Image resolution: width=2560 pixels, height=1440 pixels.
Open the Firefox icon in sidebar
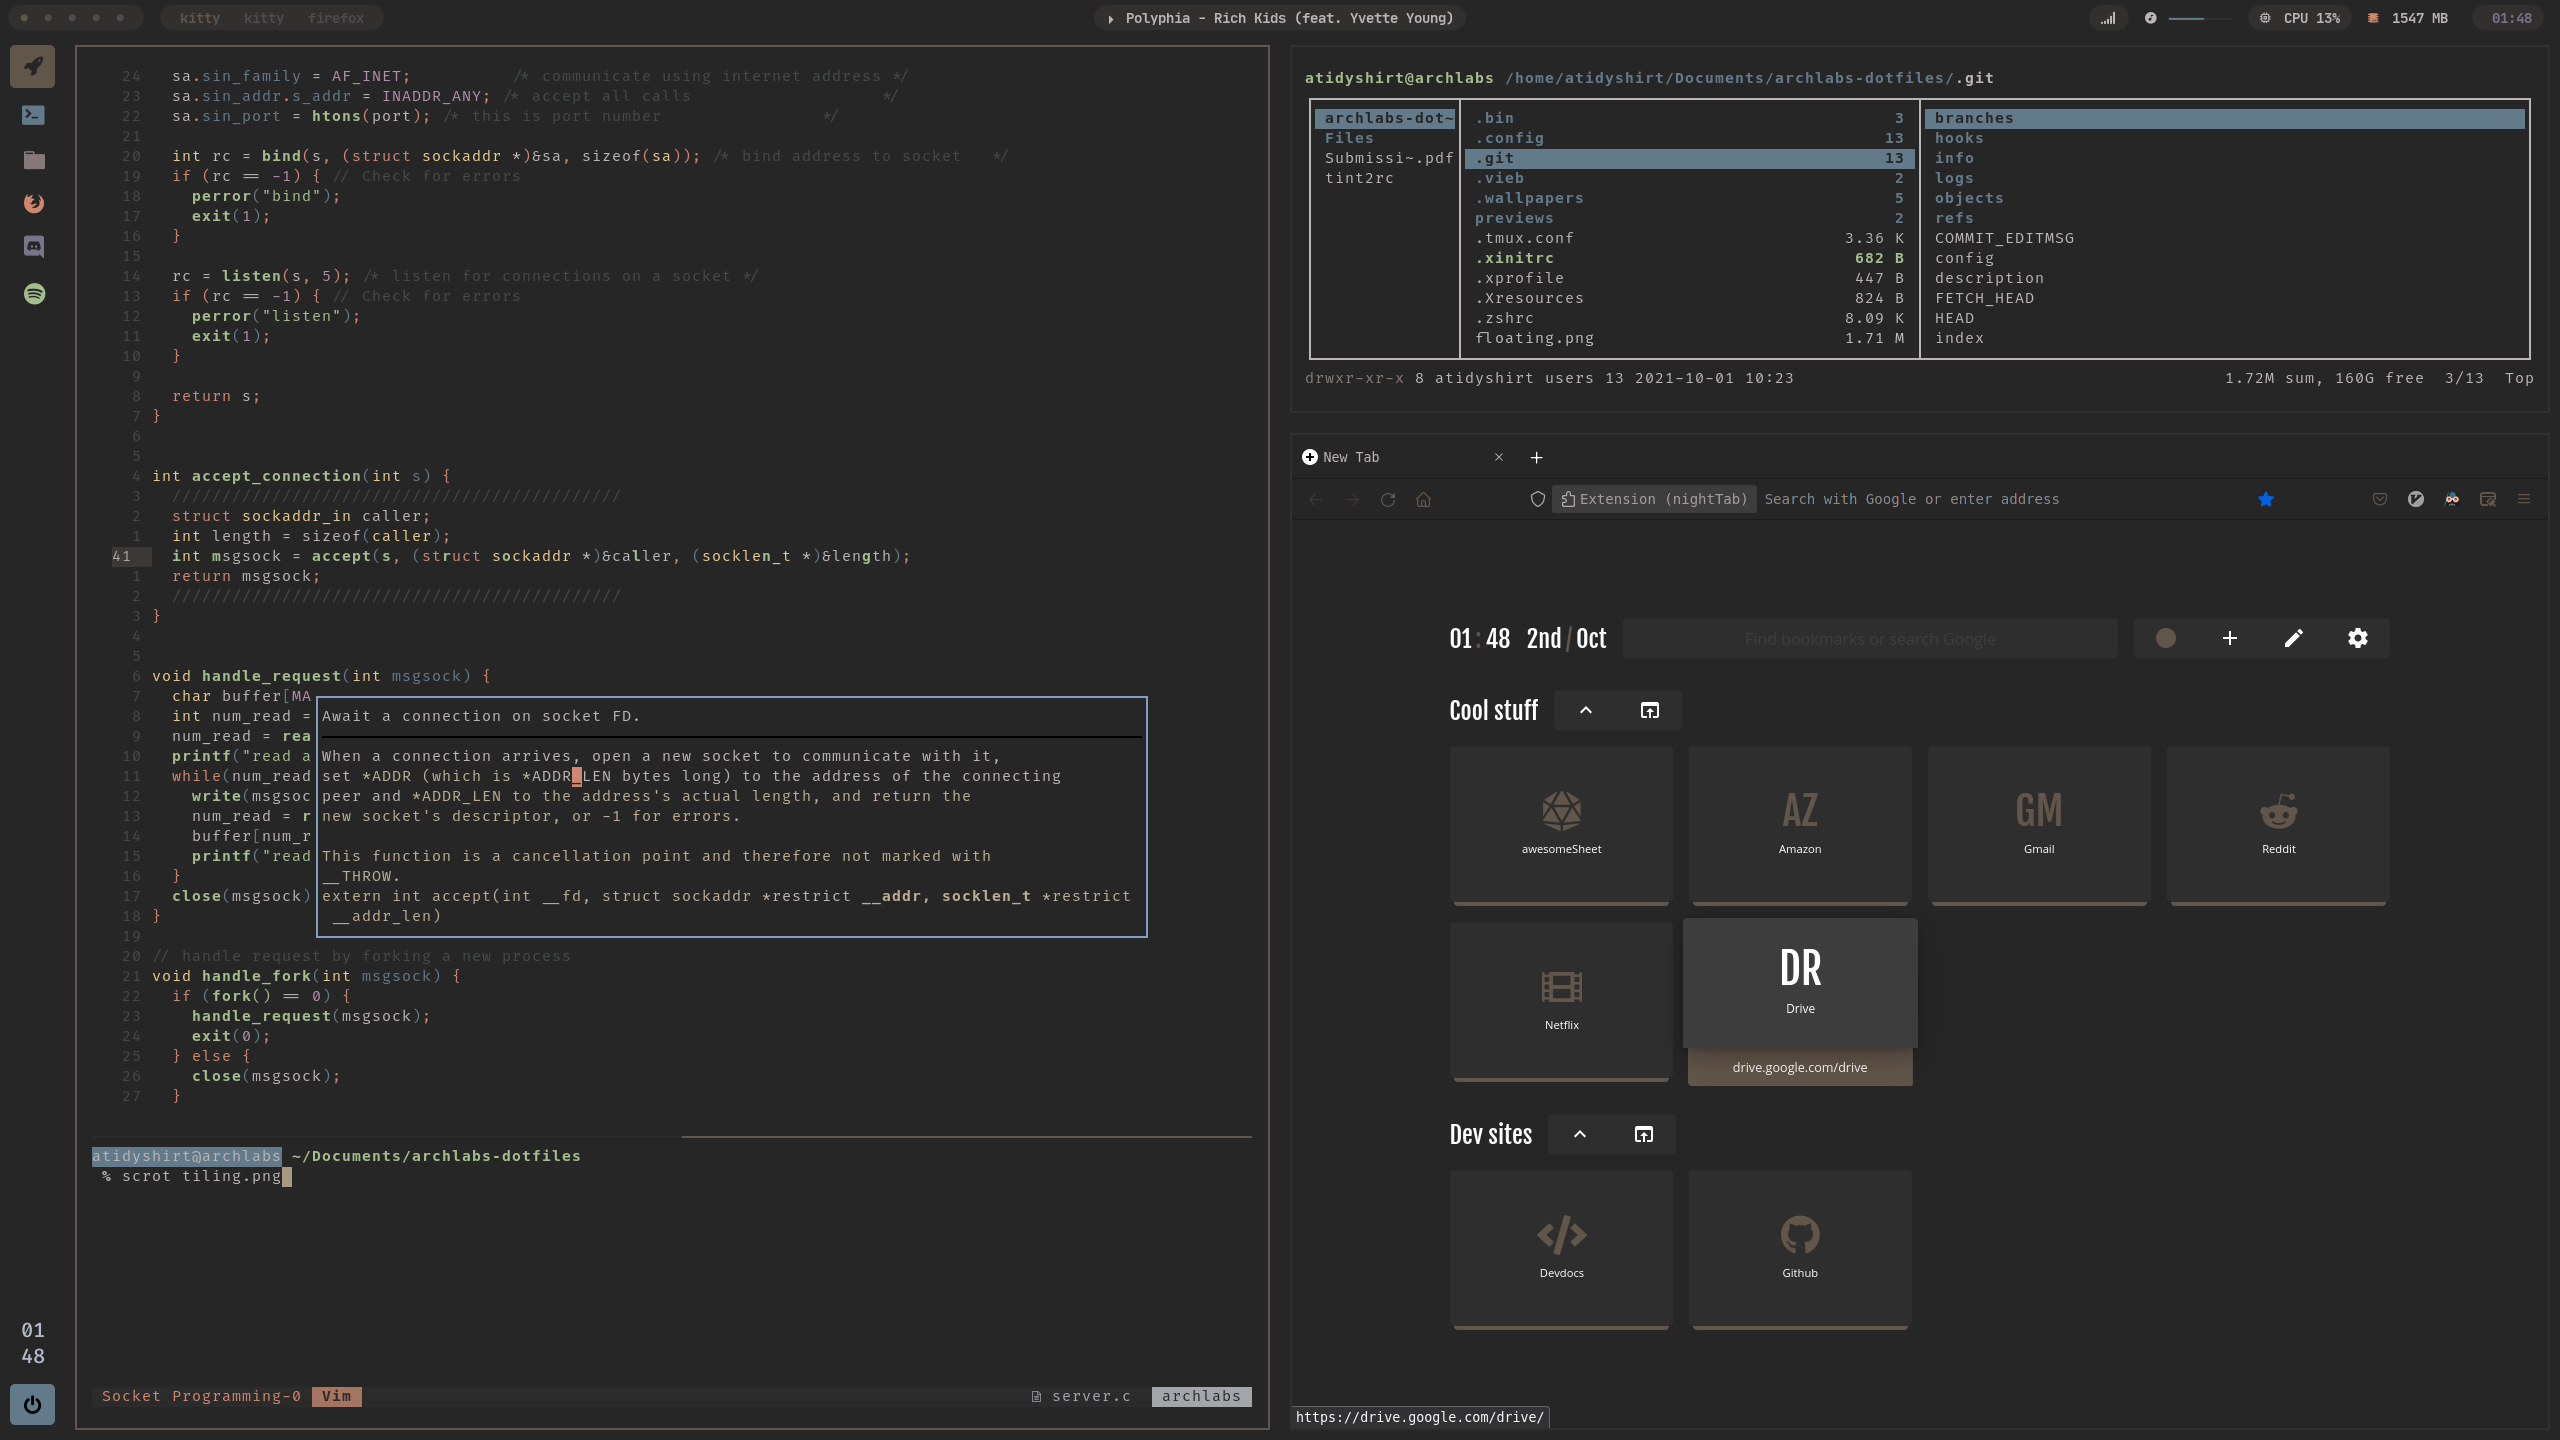(34, 203)
